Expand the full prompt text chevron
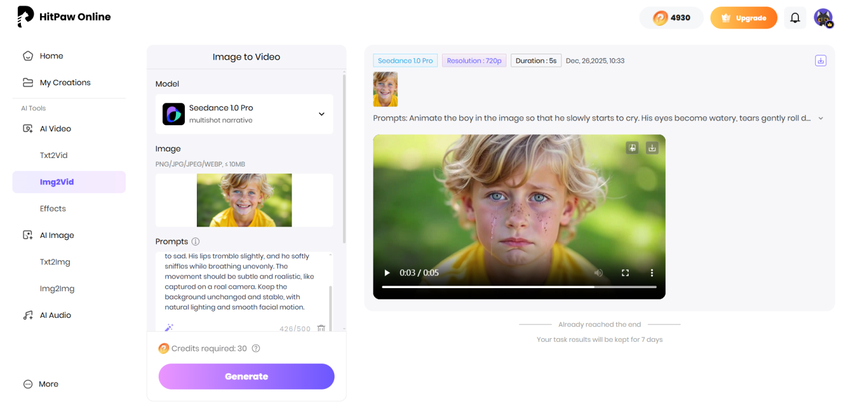This screenshot has width=853, height=408. click(821, 118)
